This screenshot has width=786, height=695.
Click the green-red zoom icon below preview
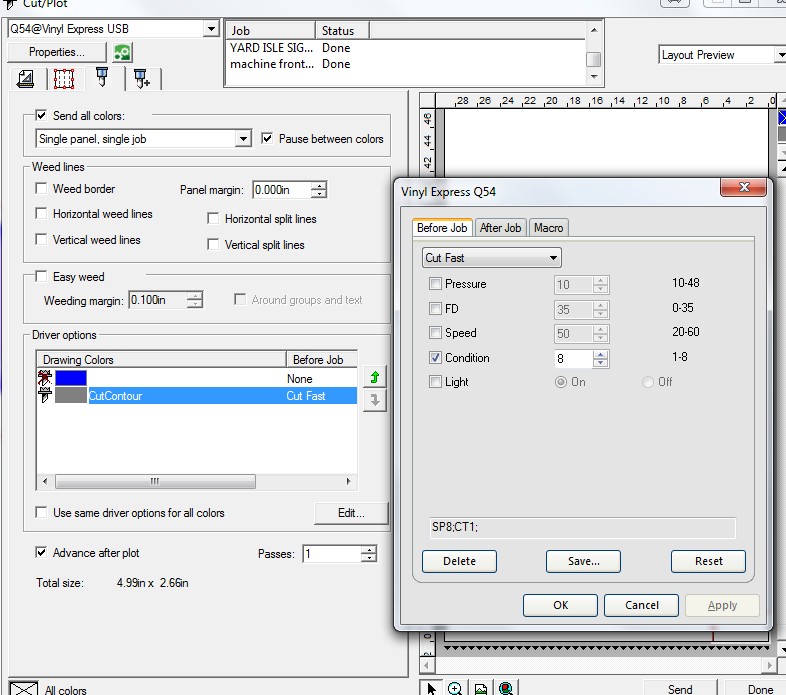tap(506, 688)
